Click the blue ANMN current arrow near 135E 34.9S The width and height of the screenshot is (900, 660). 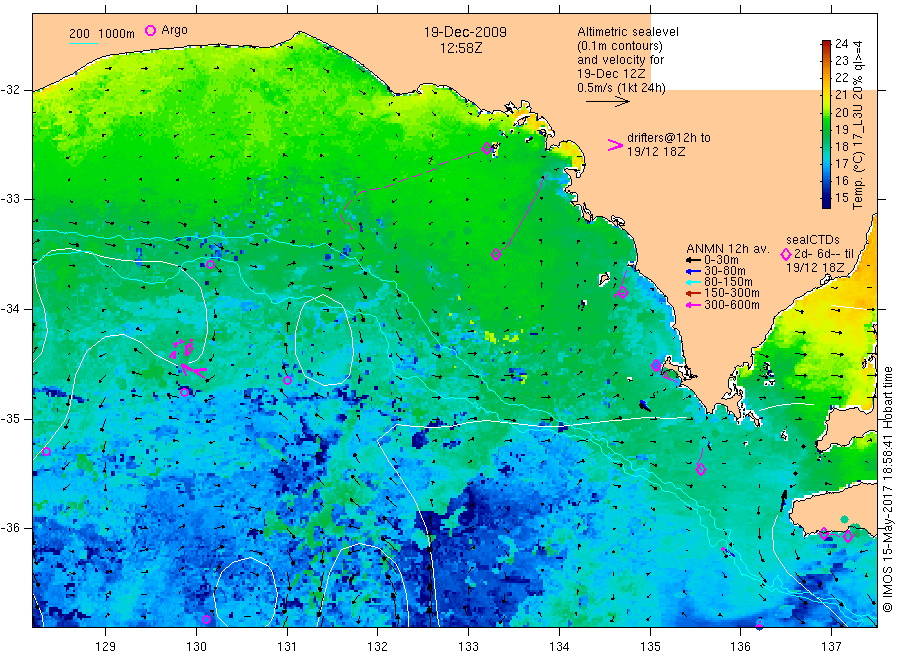point(645,406)
